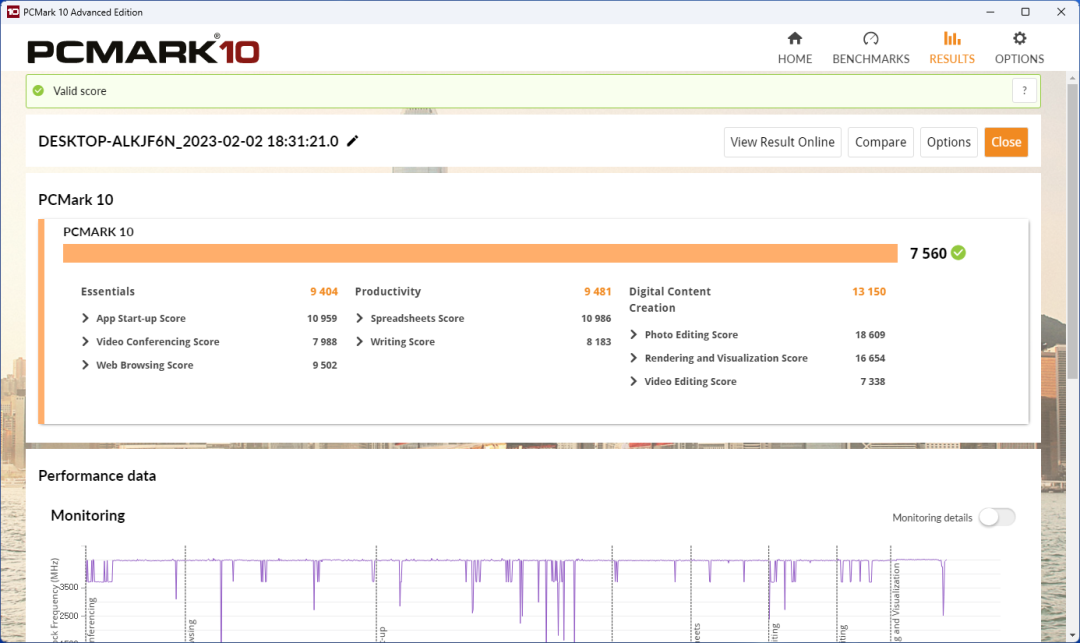Click the pencil icon to rename result
The height and width of the screenshot is (643, 1080).
coord(353,141)
